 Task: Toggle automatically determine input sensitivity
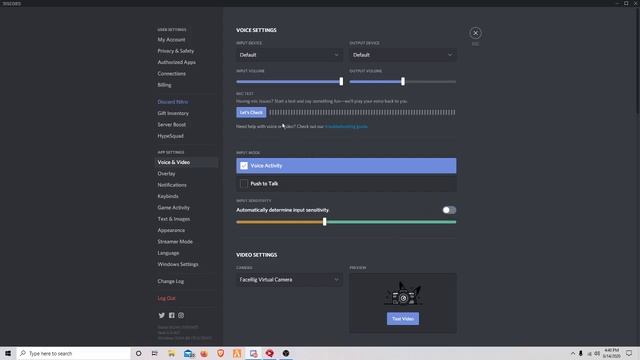pyautogui.click(x=449, y=210)
